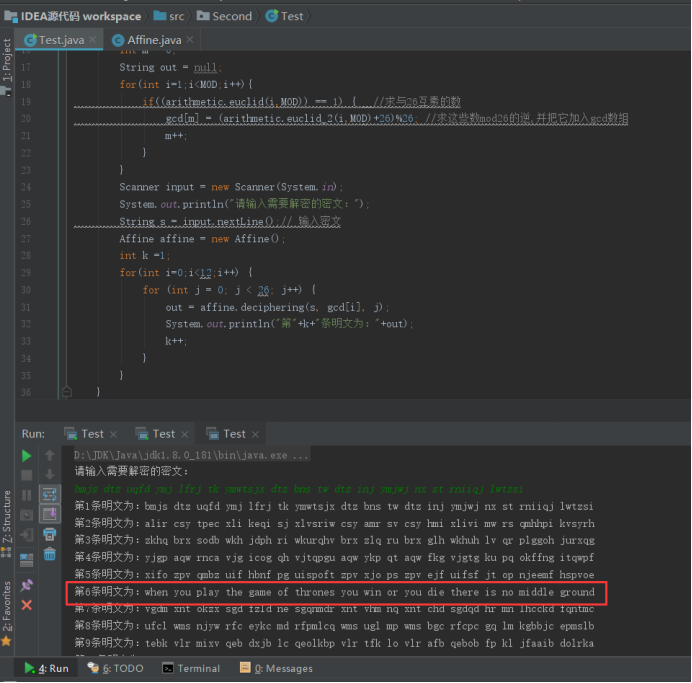Image resolution: width=692 pixels, height=683 pixels.
Task: Click the 请输入需要解密的密文 prompt in console
Action: click(132, 472)
